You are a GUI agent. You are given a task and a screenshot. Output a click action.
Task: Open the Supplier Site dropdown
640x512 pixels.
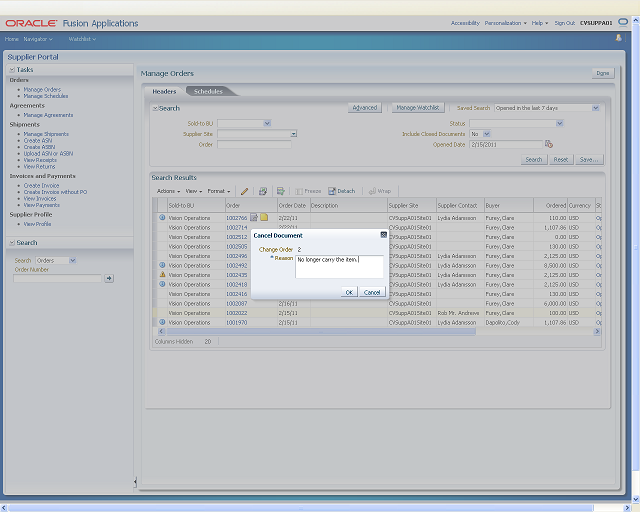(x=293, y=134)
